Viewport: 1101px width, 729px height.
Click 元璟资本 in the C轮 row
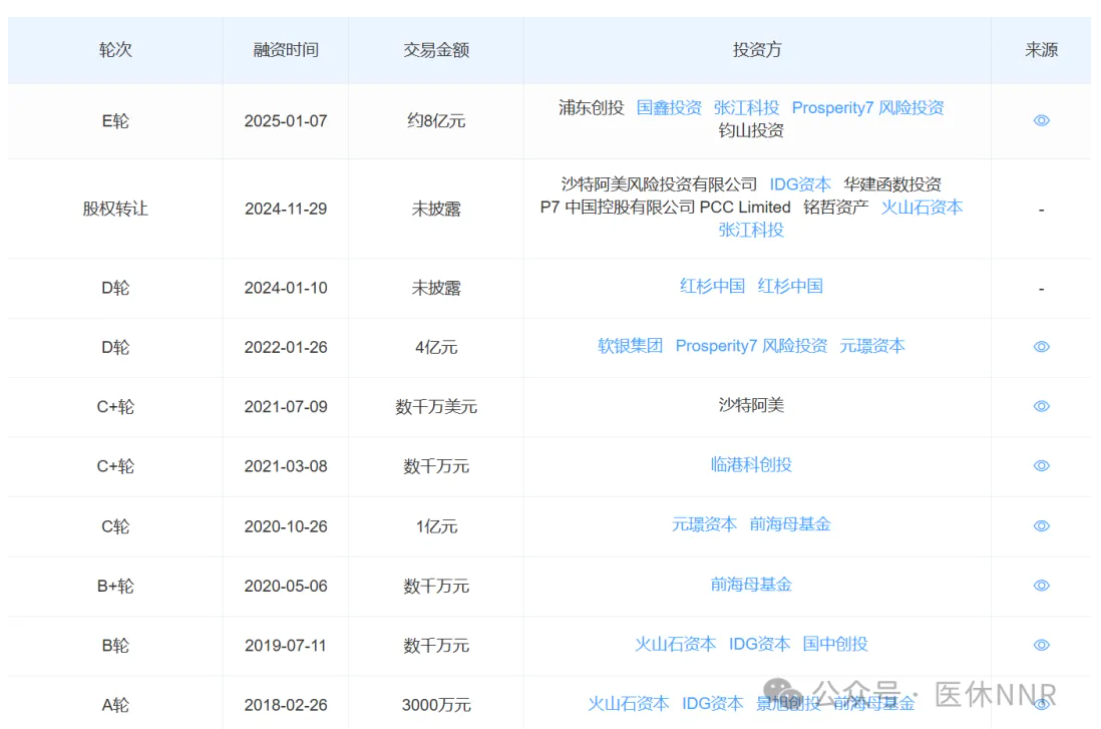point(704,524)
